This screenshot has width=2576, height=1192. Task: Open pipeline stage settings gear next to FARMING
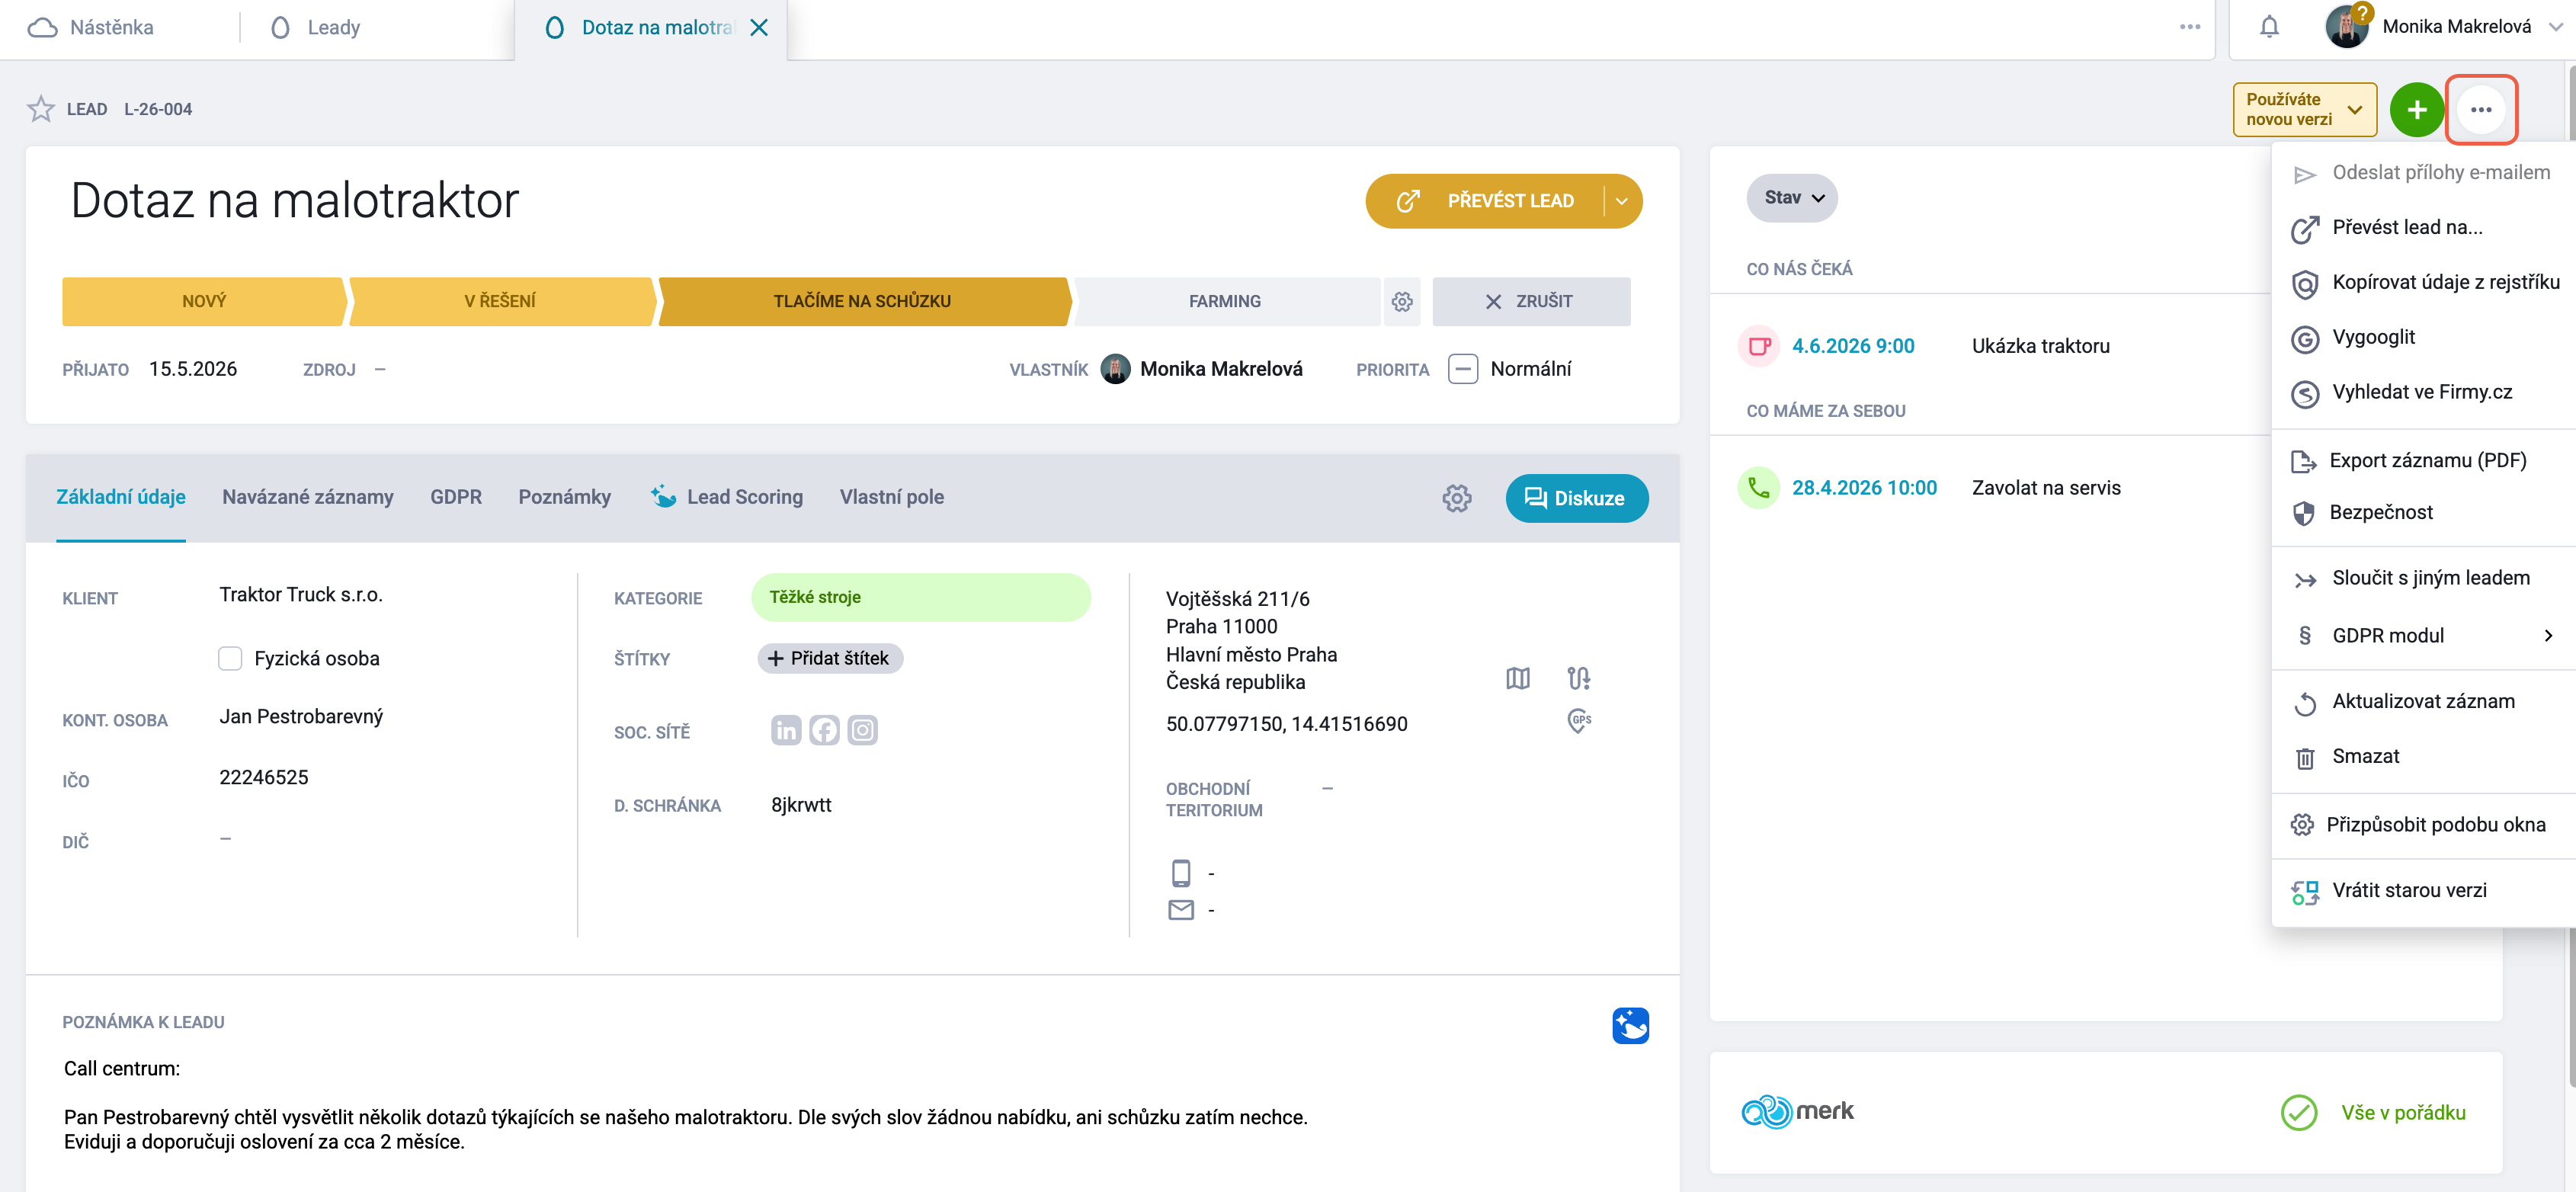[1402, 301]
